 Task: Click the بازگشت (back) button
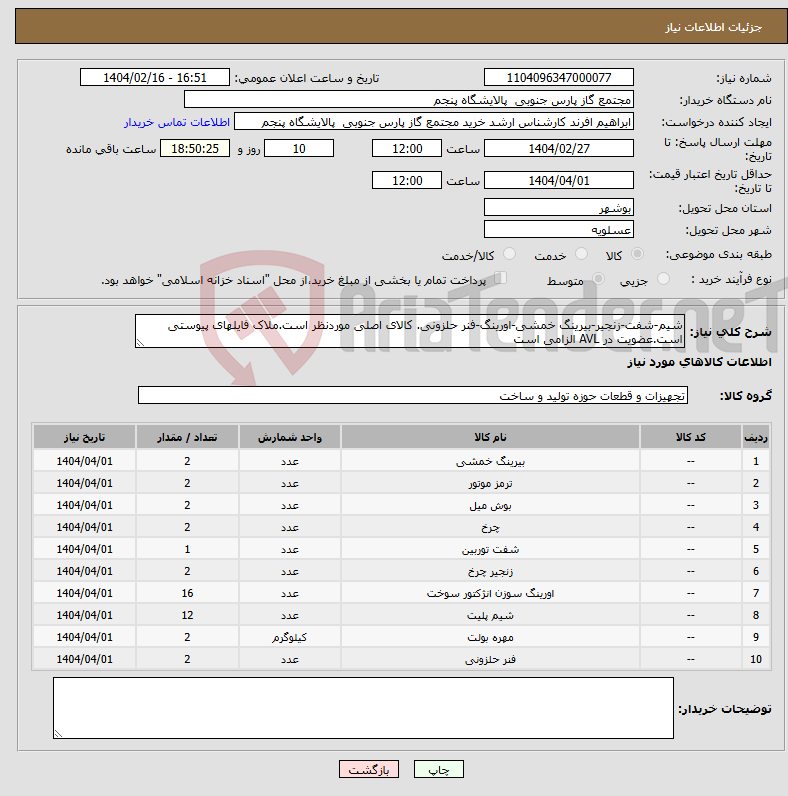(x=369, y=770)
